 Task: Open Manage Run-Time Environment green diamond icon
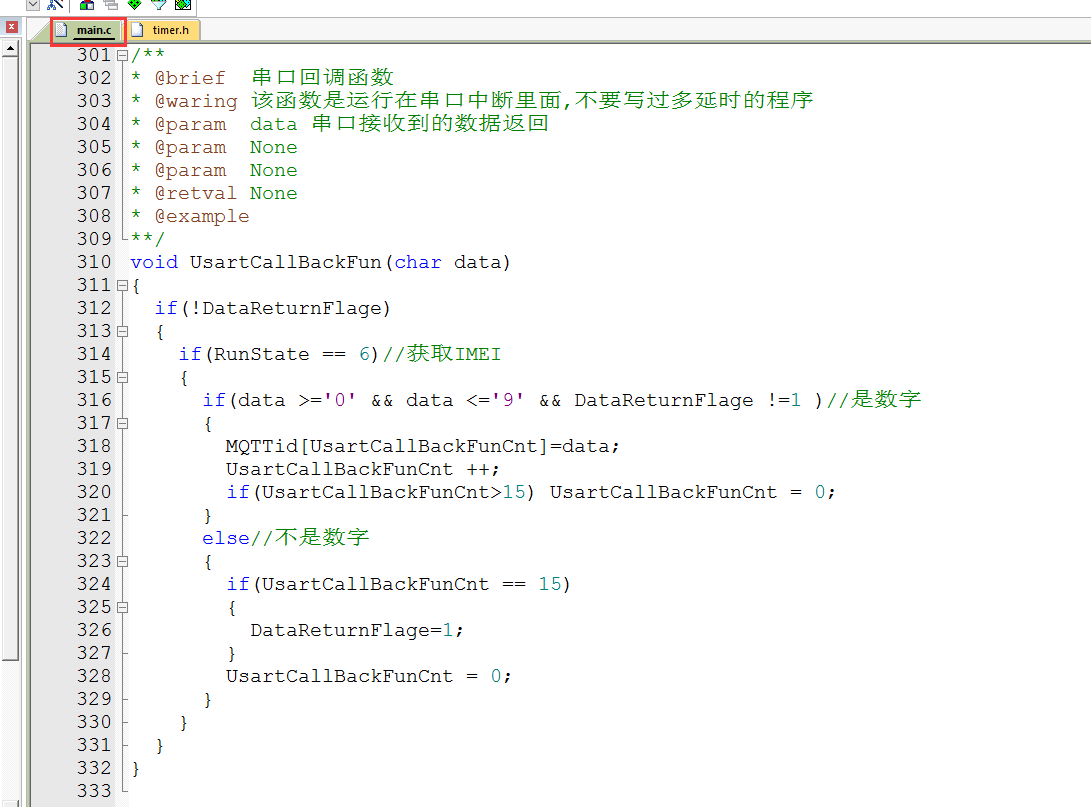point(134,4)
